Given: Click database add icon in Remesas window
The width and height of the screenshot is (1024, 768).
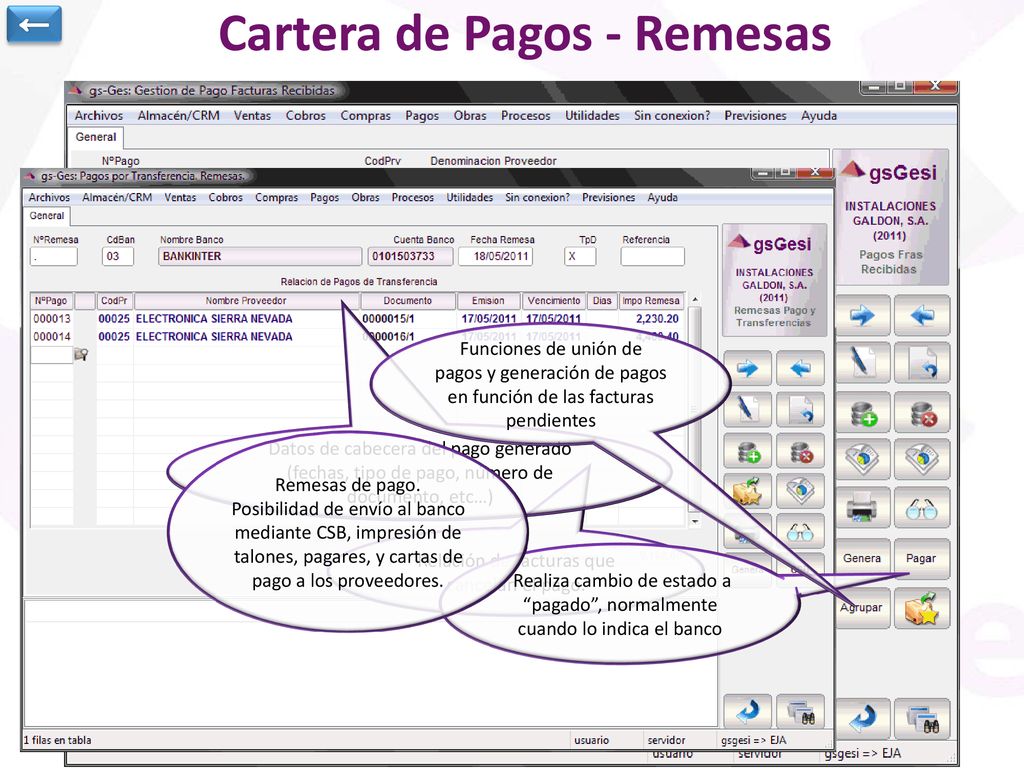Looking at the screenshot, I should (x=748, y=451).
